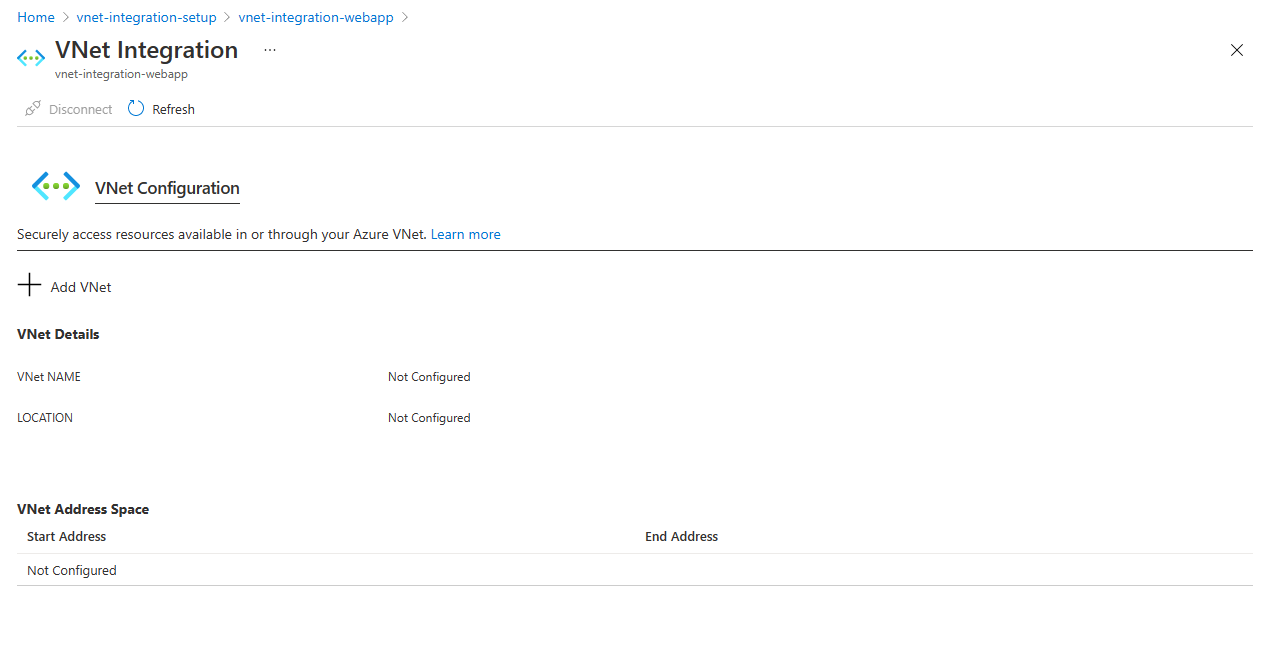The image size is (1268, 659).
Task: Click the Refresh circular arrow icon
Action: [136, 108]
